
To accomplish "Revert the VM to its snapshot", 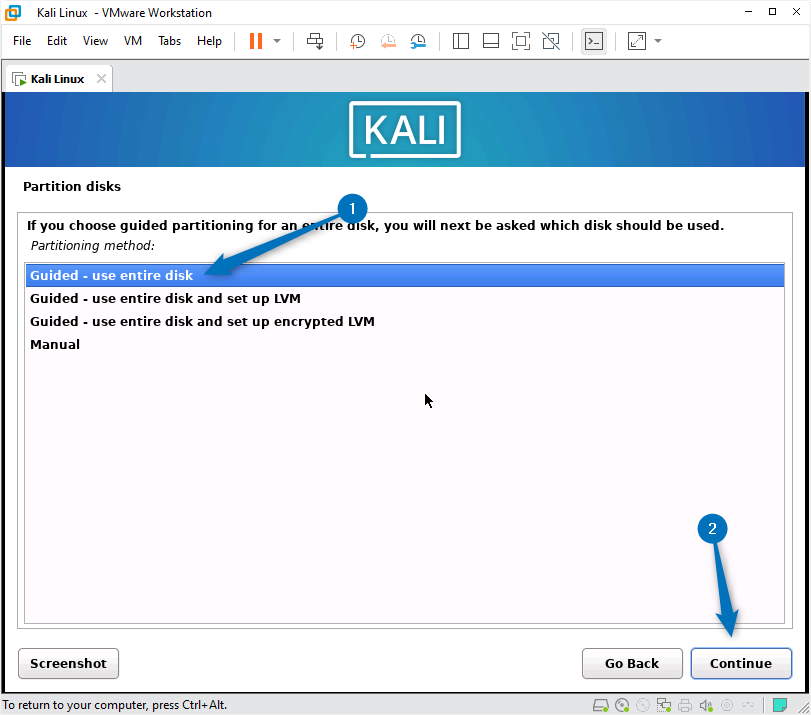I will click(388, 41).
